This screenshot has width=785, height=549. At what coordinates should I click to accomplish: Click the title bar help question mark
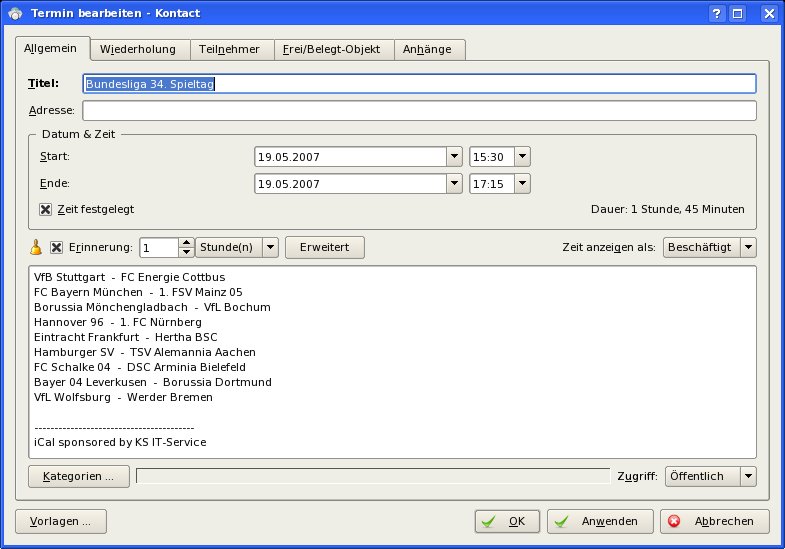click(716, 14)
